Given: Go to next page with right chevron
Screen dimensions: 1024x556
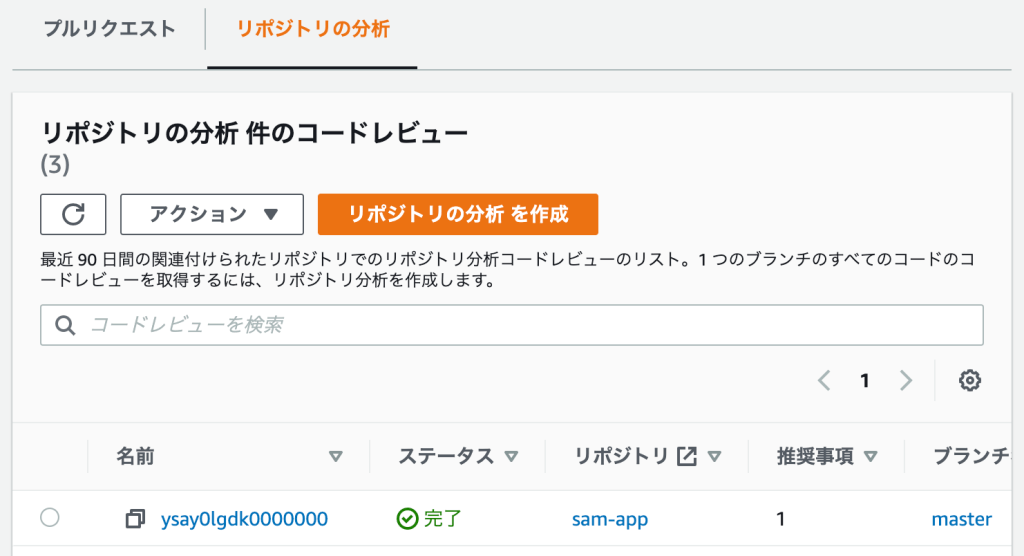Looking at the screenshot, I should pyautogui.click(x=906, y=381).
